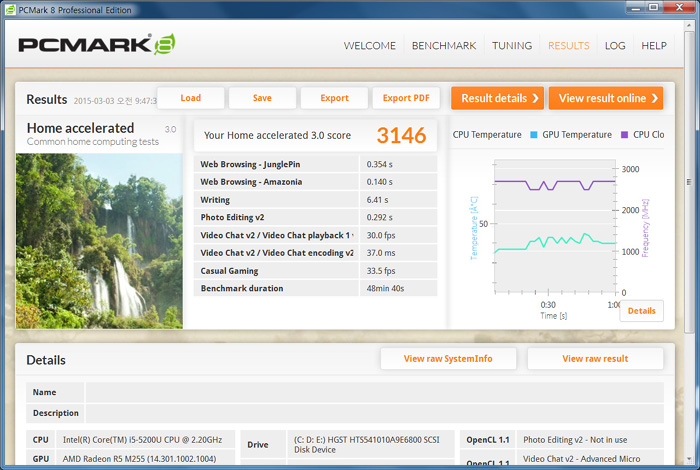Click the Export button

click(334, 98)
